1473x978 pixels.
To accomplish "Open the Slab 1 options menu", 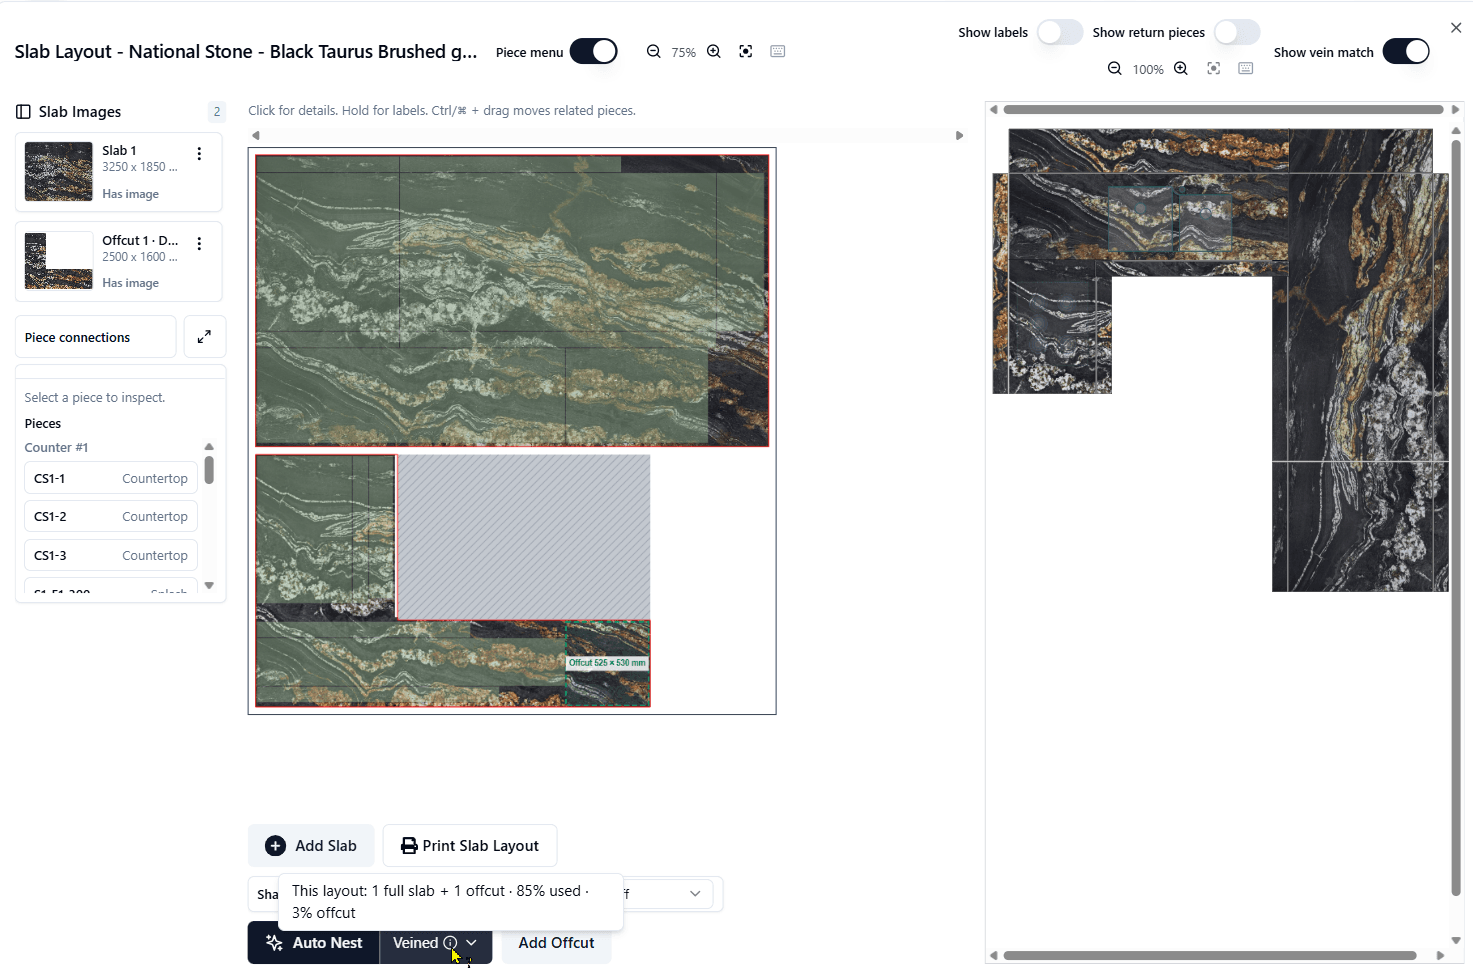I will [x=199, y=154].
